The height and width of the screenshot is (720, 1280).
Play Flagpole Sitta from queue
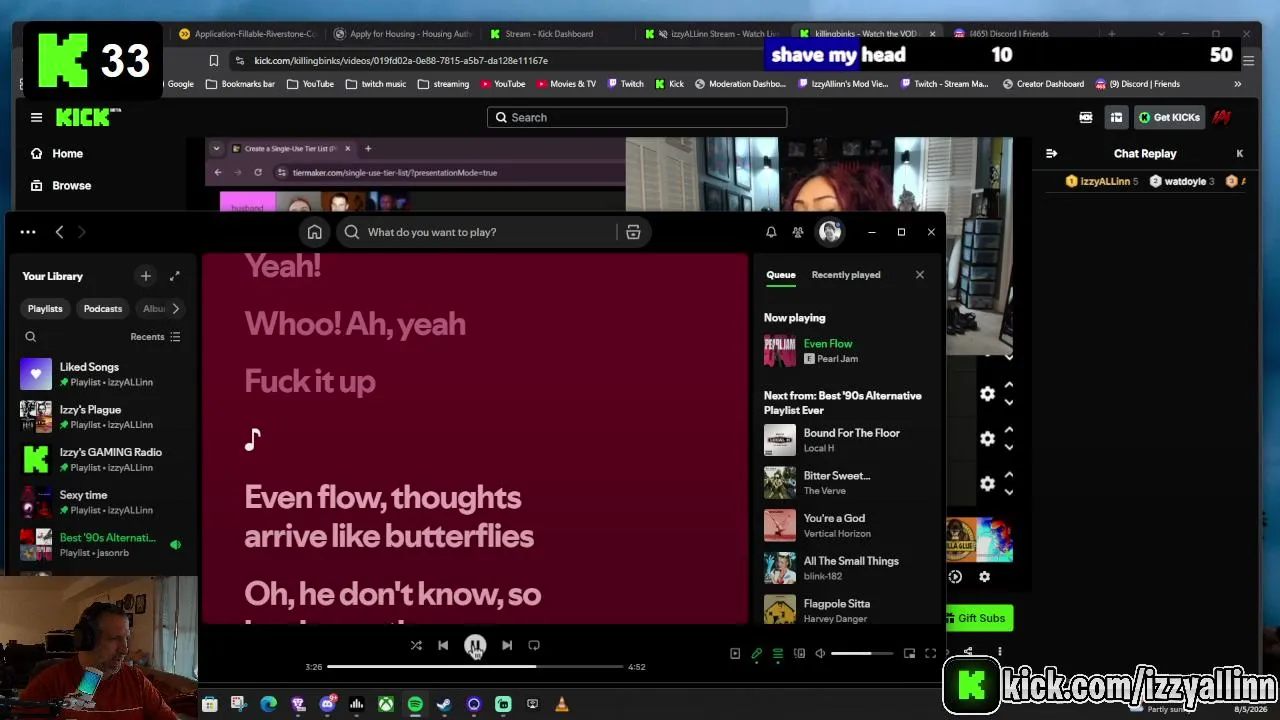tap(848, 611)
